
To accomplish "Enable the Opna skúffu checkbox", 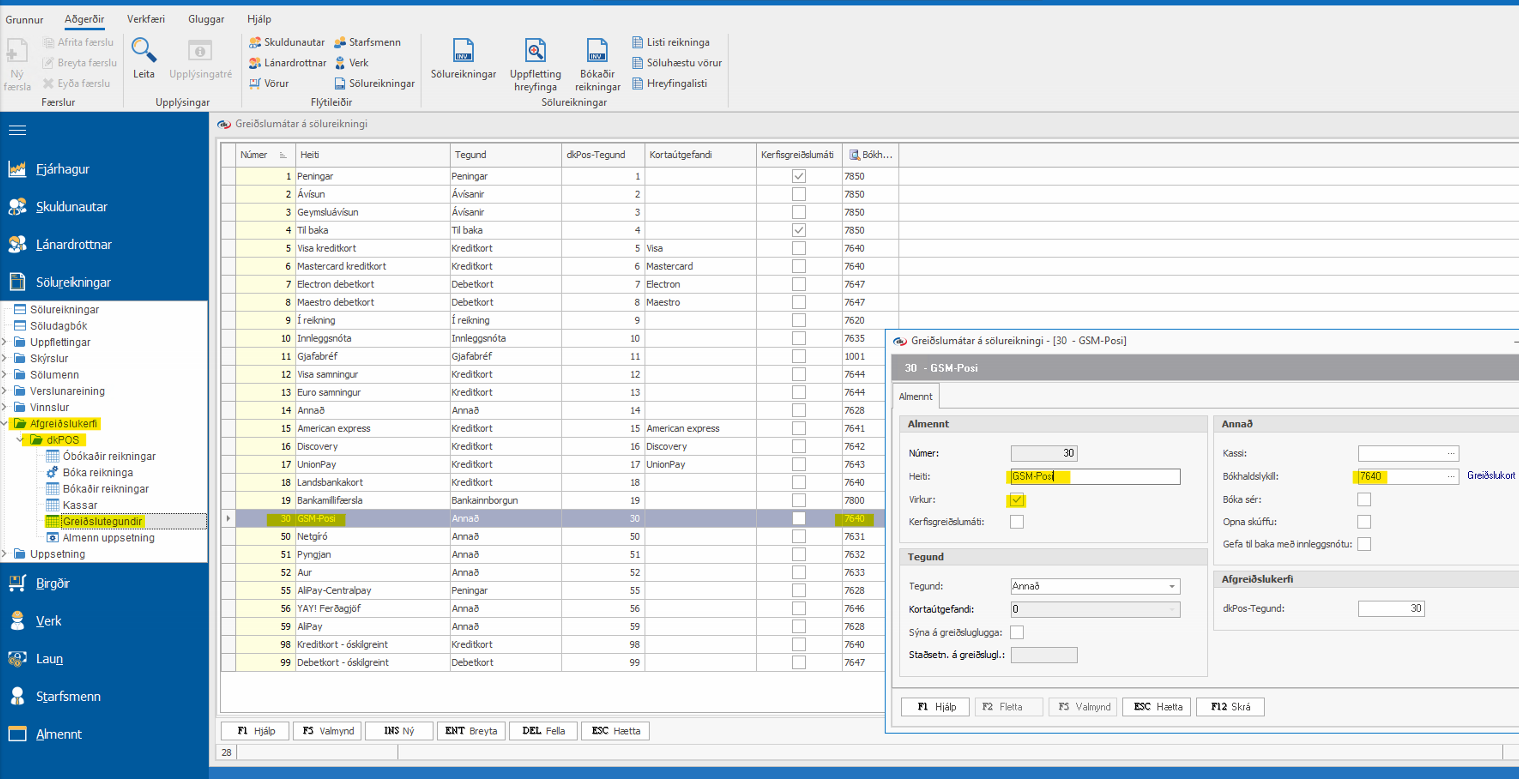I will [1363, 522].
